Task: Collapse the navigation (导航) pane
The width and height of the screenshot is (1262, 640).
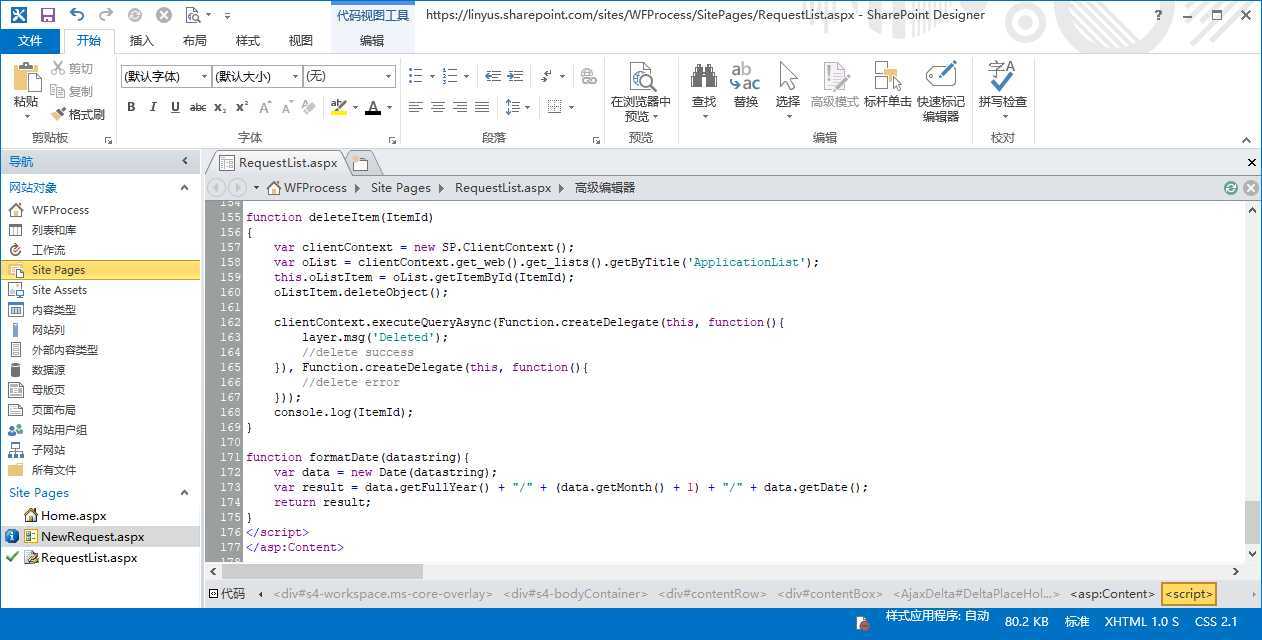Action: click(185, 161)
